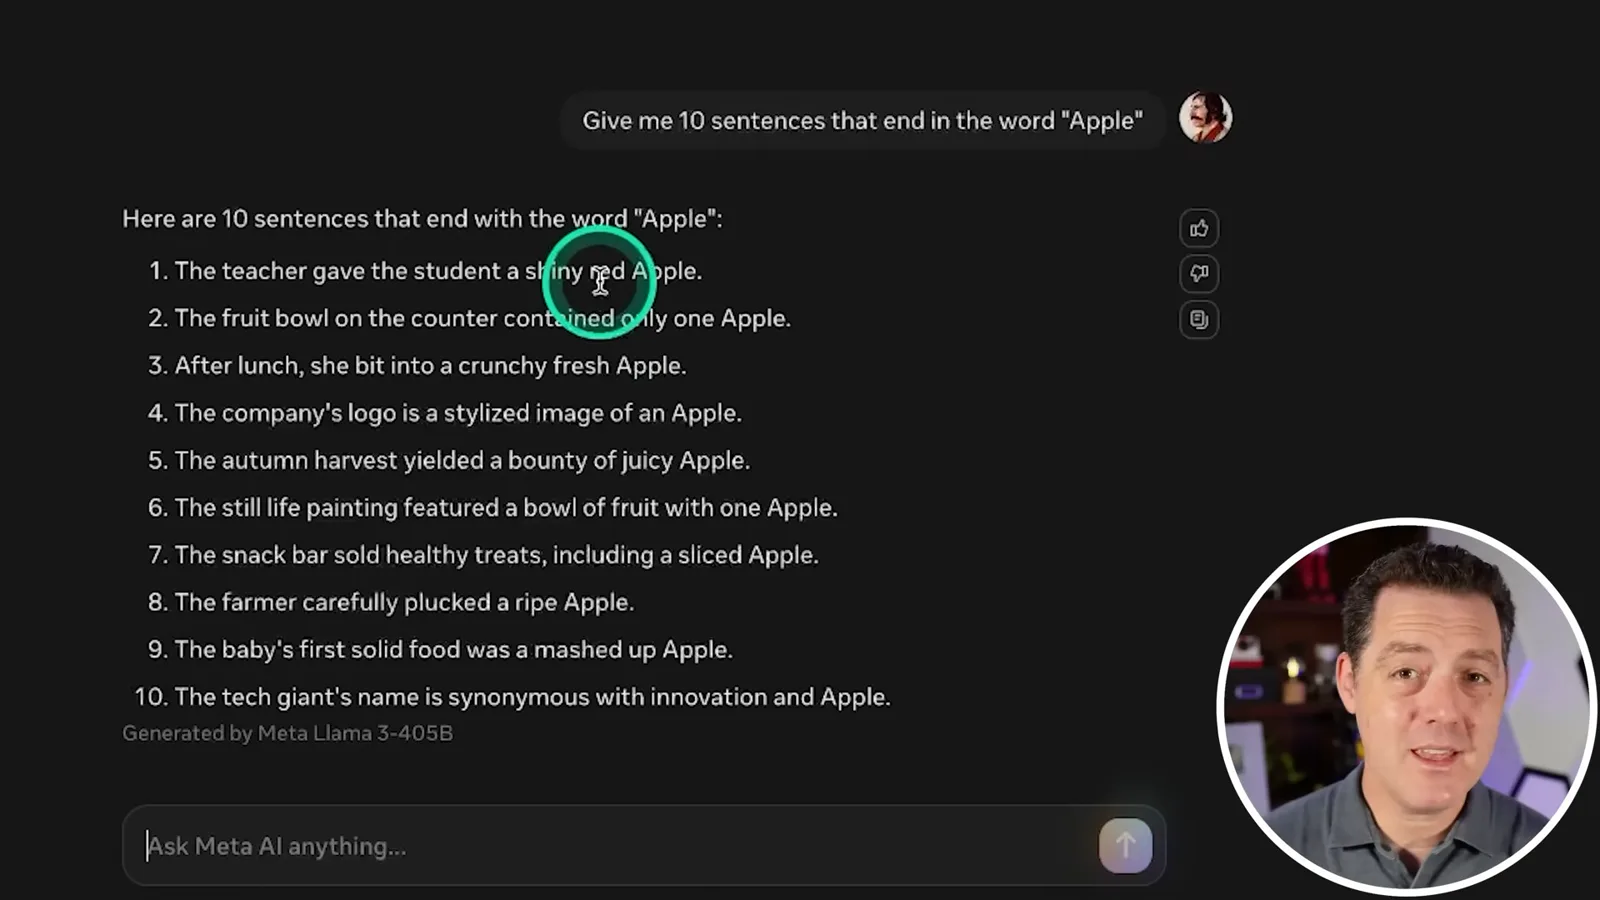Click sentence 'The tech giant's name is synonymous'

[x=532, y=697]
